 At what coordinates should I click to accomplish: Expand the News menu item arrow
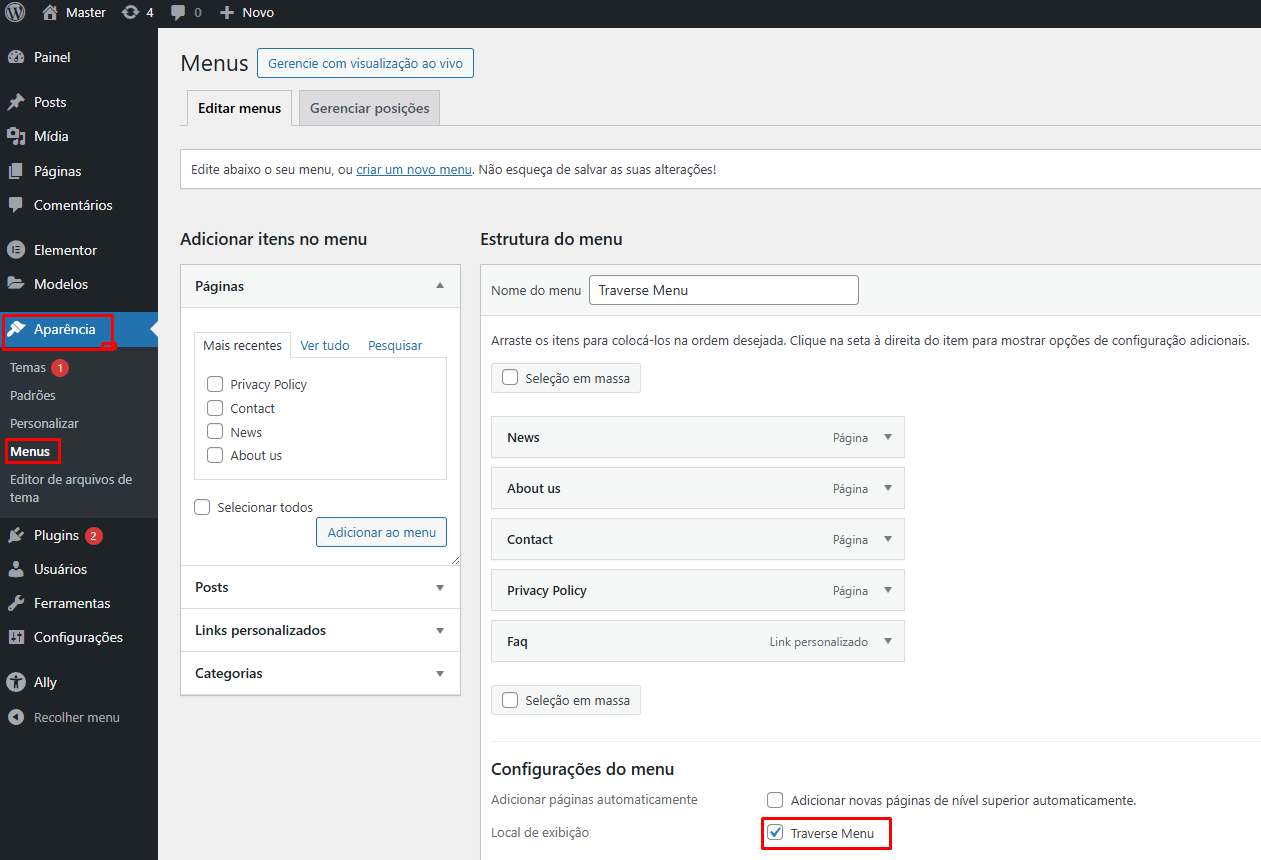point(887,437)
